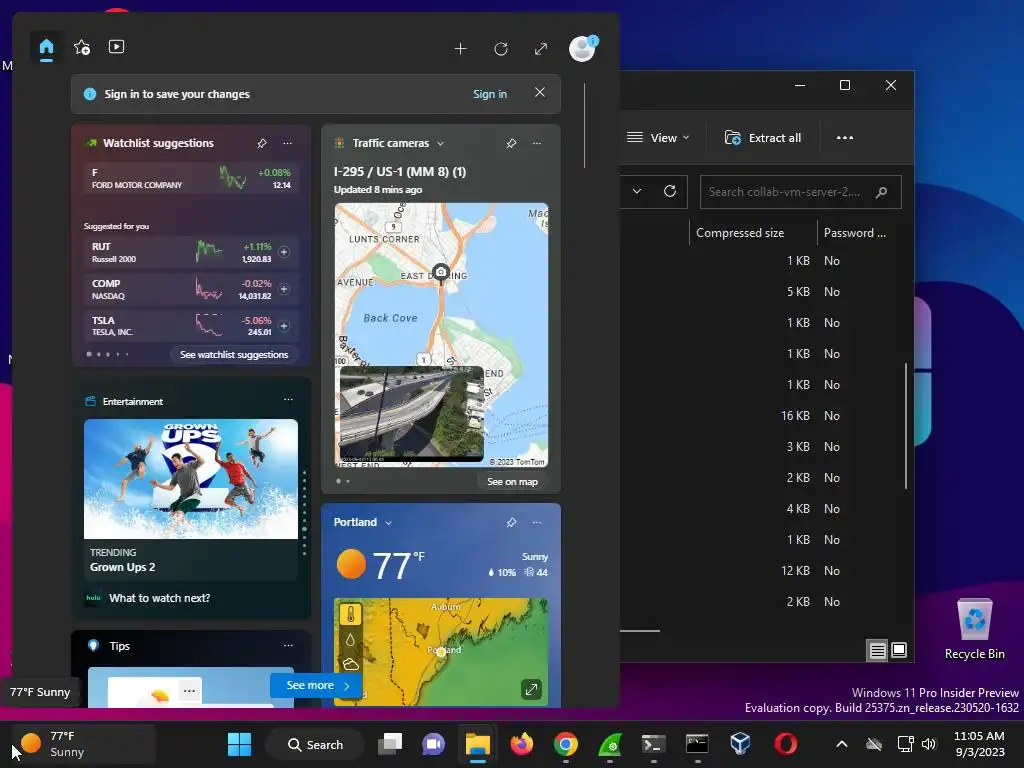Open more options for Tips widget
Screen dimensions: 1024x768
coord(289,645)
